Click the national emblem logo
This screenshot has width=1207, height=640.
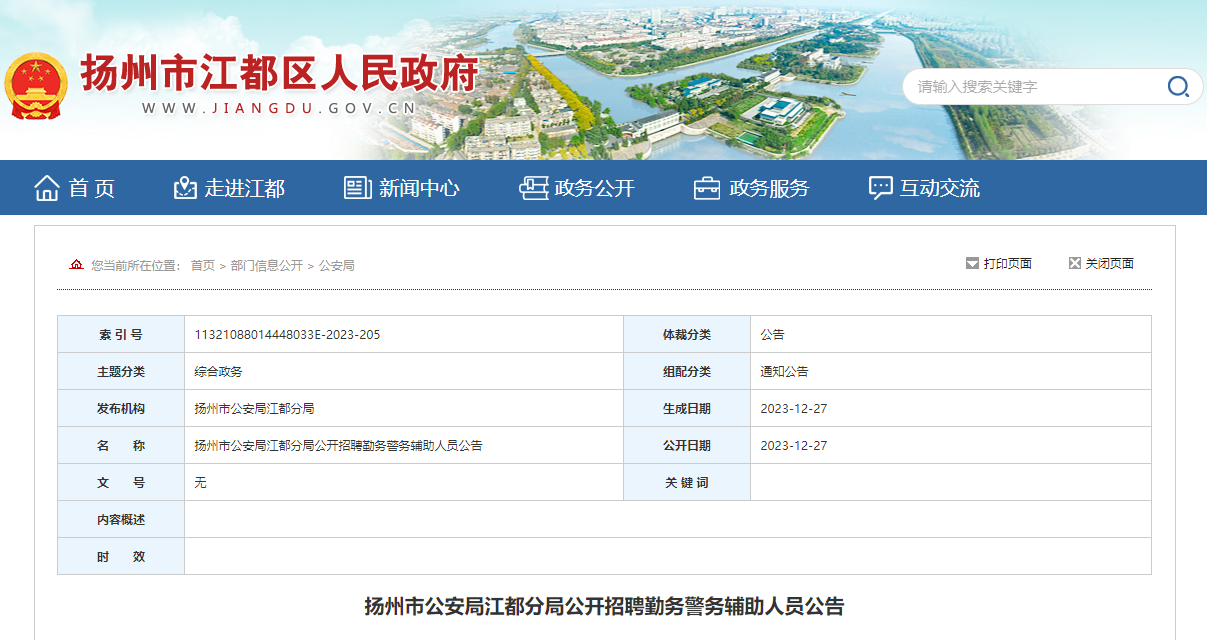pyautogui.click(x=35, y=86)
